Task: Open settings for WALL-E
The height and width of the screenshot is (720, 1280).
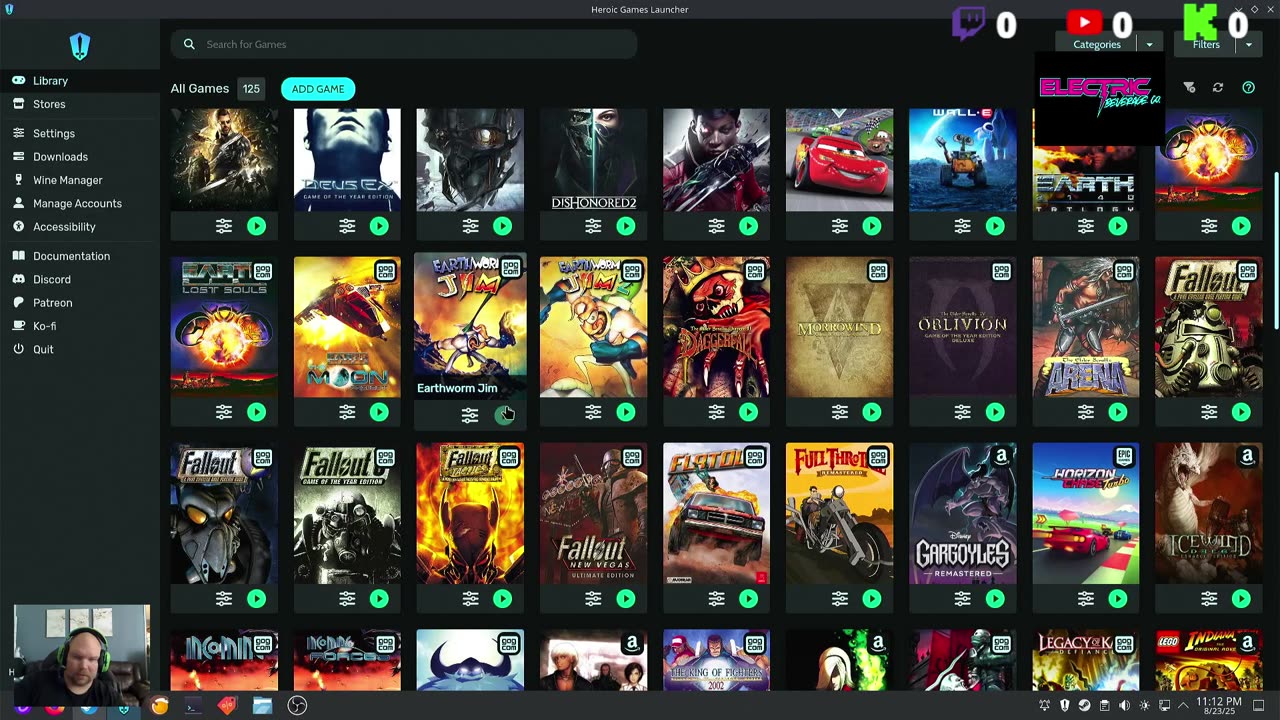Action: (962, 227)
